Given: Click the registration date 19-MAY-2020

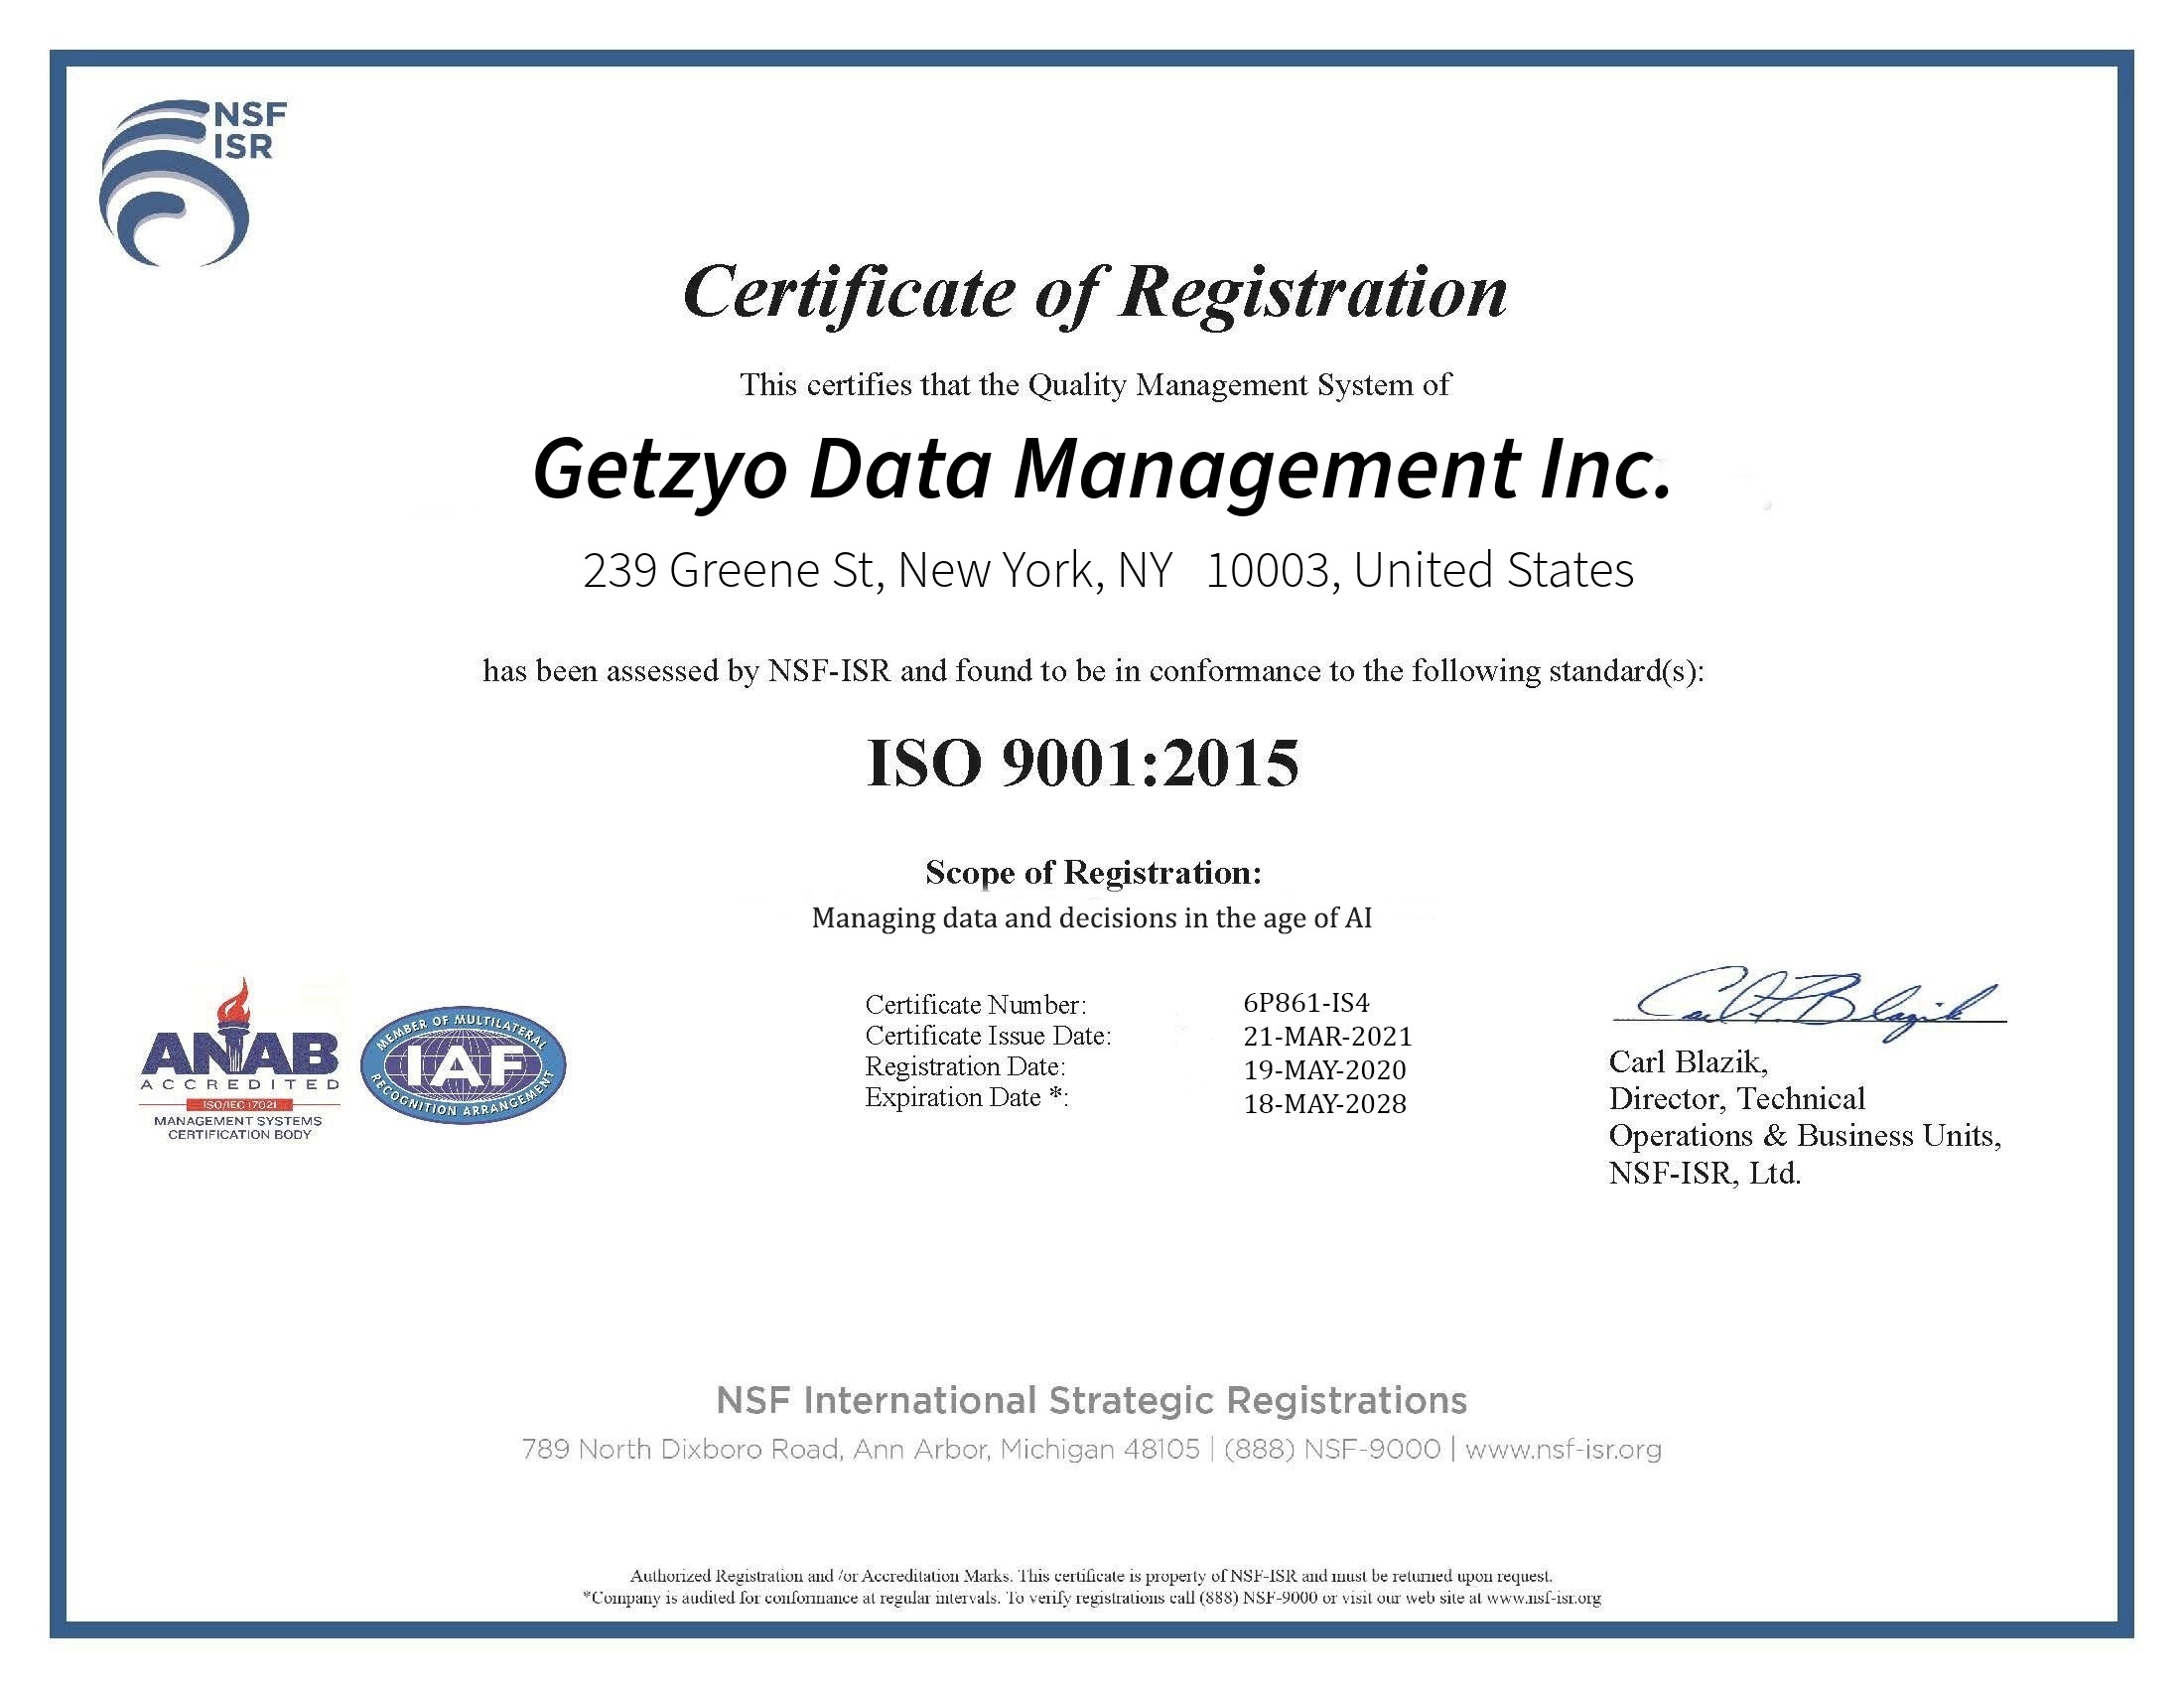Looking at the screenshot, I should 1324,1070.
